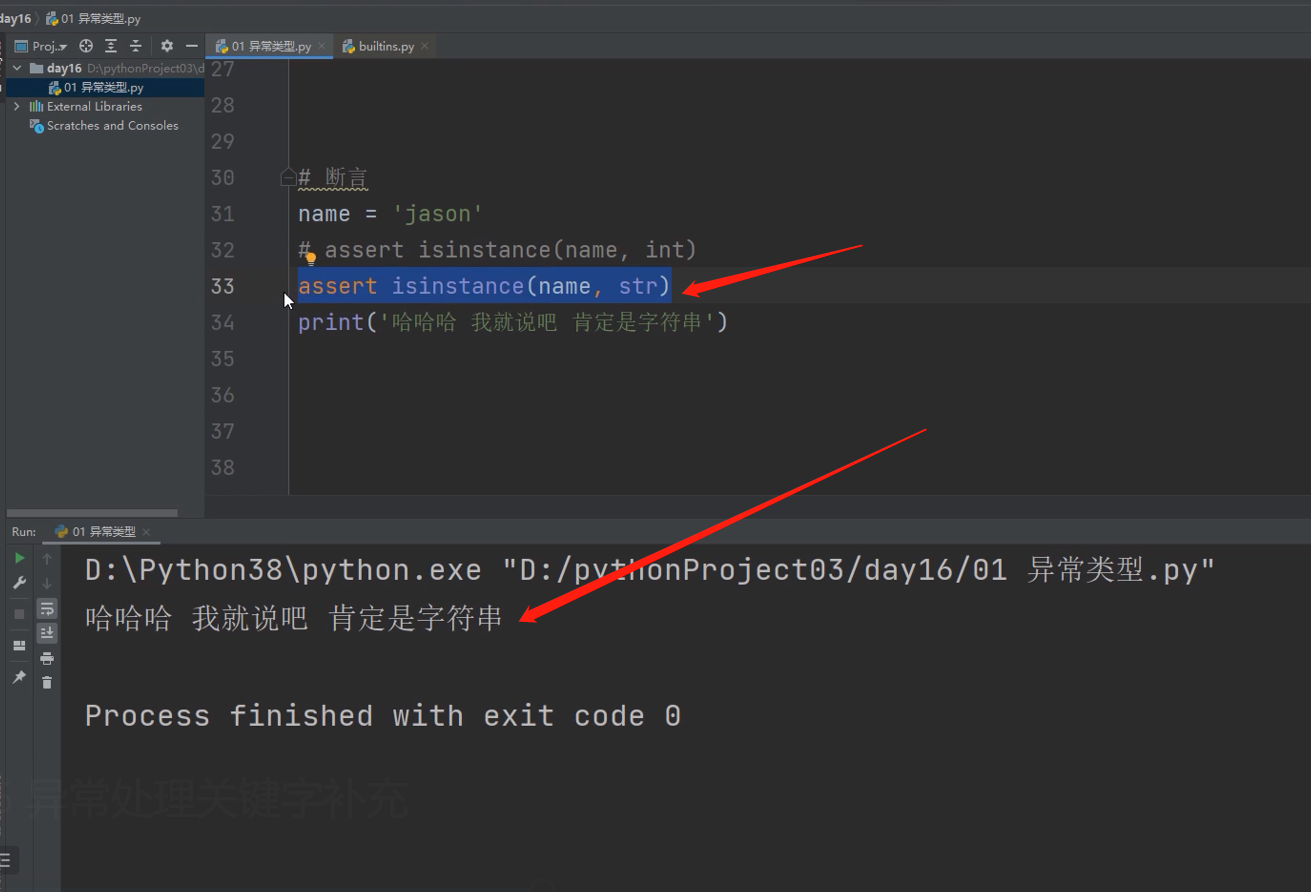Rerun the script with green play icon
The width and height of the screenshot is (1311, 892).
tap(19, 558)
